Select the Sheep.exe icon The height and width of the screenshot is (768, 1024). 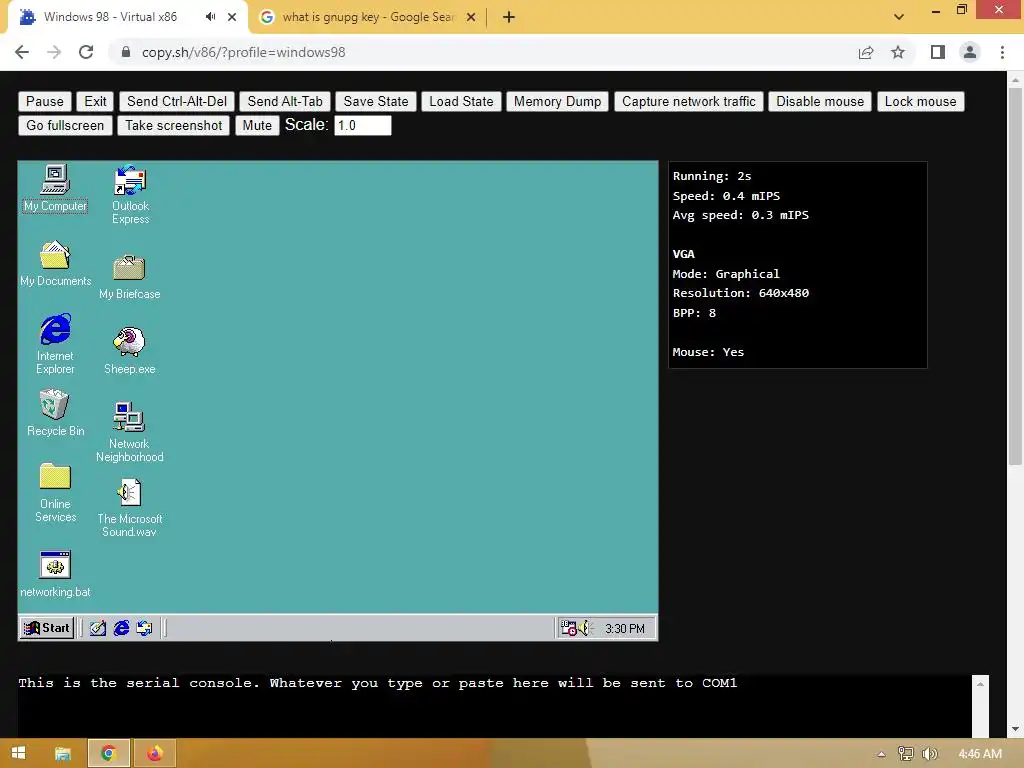click(x=129, y=351)
